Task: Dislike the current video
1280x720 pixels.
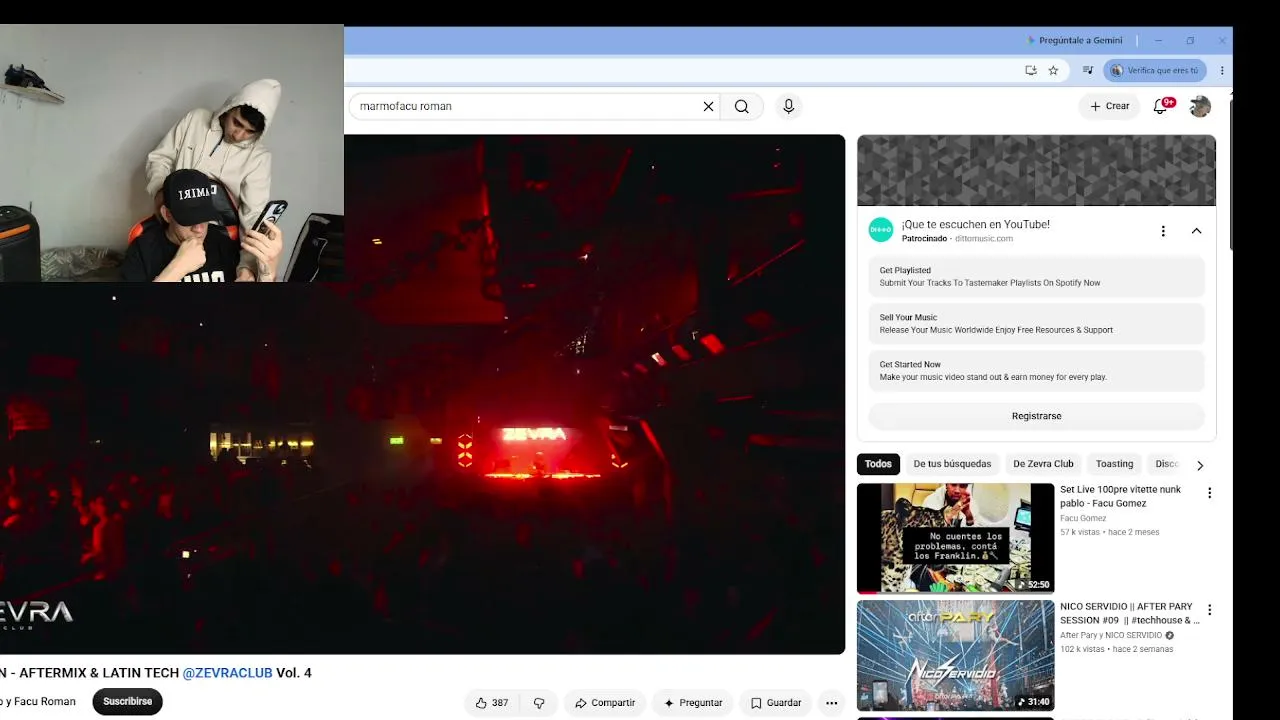Action: pyautogui.click(x=539, y=703)
